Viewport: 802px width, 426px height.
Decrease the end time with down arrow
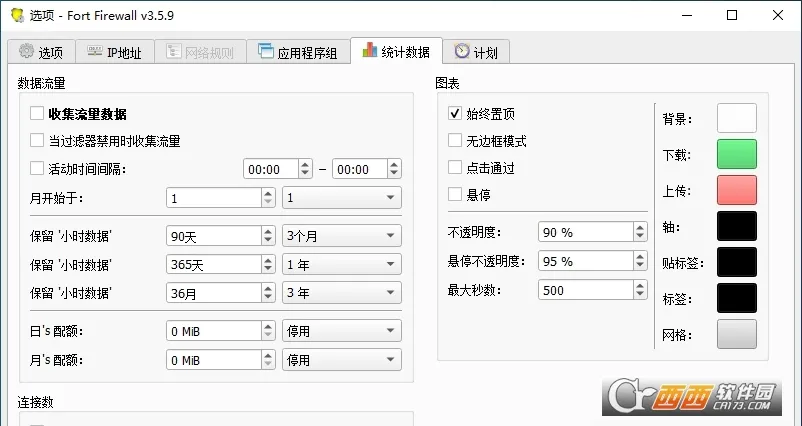(394, 174)
